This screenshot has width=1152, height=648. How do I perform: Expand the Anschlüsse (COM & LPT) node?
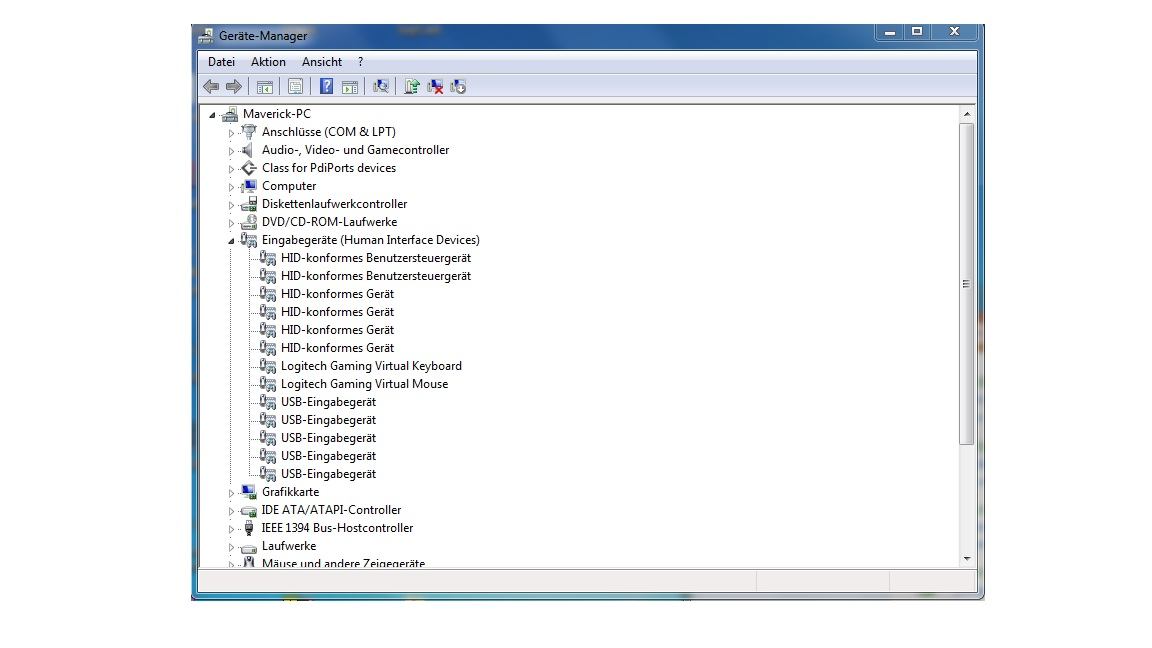point(231,133)
